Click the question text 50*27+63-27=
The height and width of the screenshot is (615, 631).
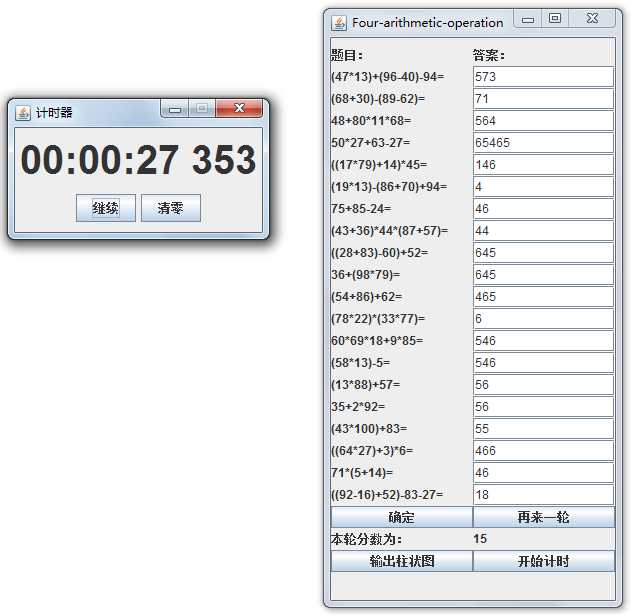coord(371,143)
